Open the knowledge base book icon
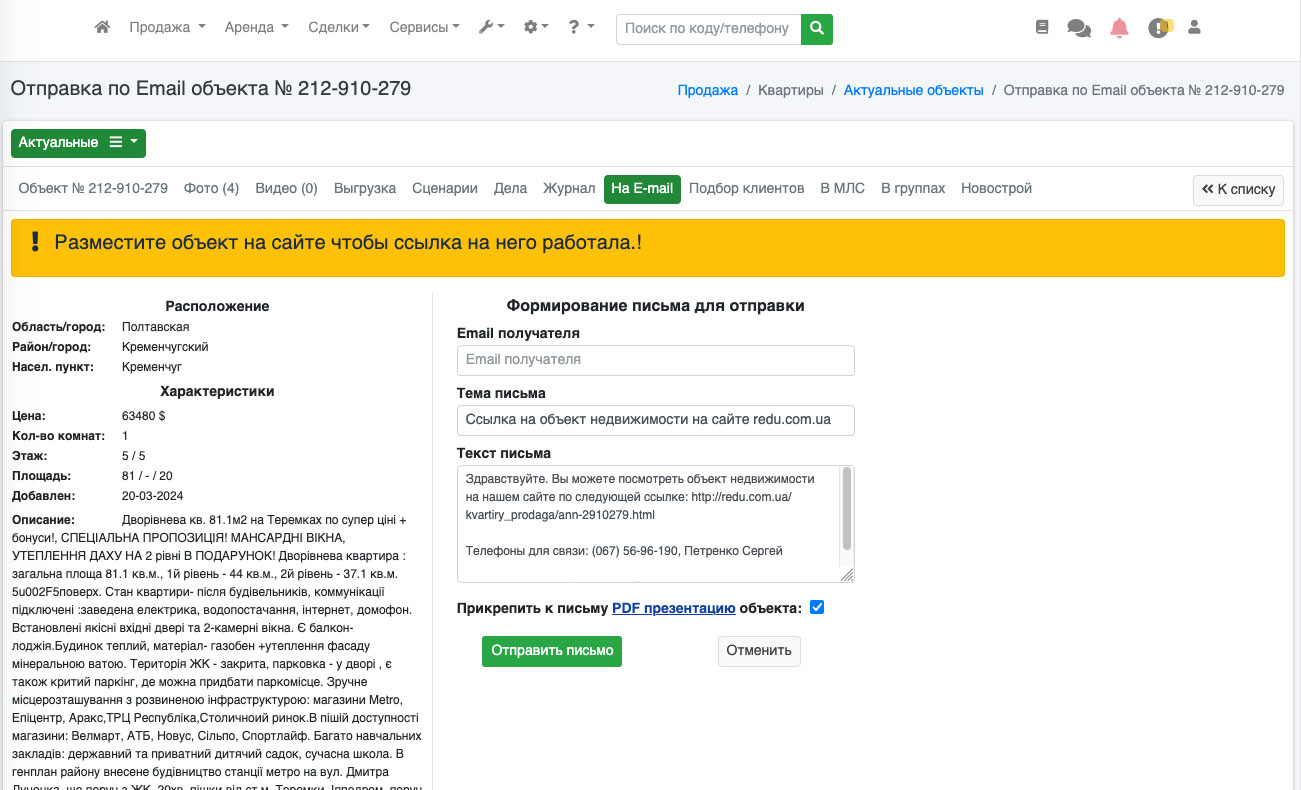Image resolution: width=1301 pixels, height=790 pixels. click(1042, 28)
